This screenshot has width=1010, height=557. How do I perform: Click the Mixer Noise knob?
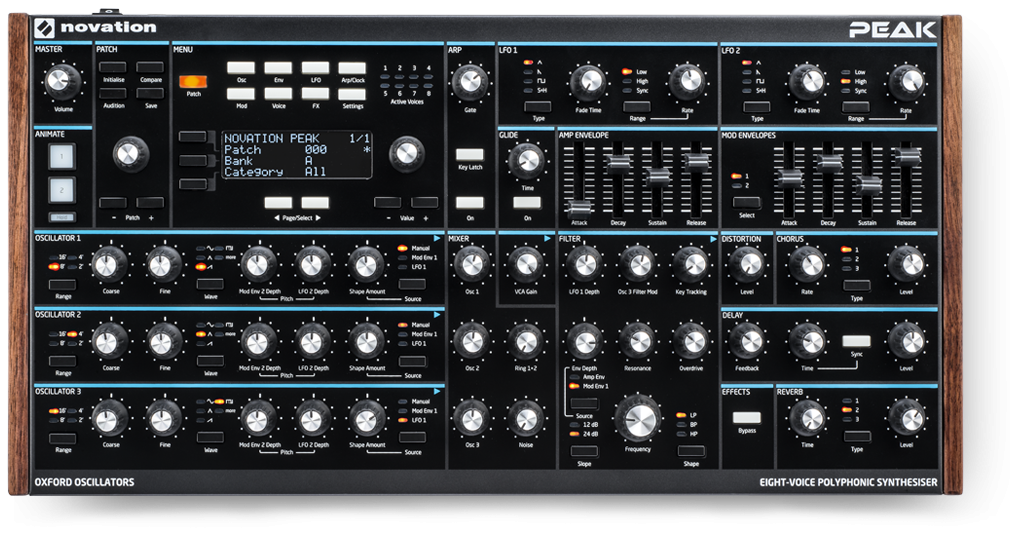tap(526, 416)
